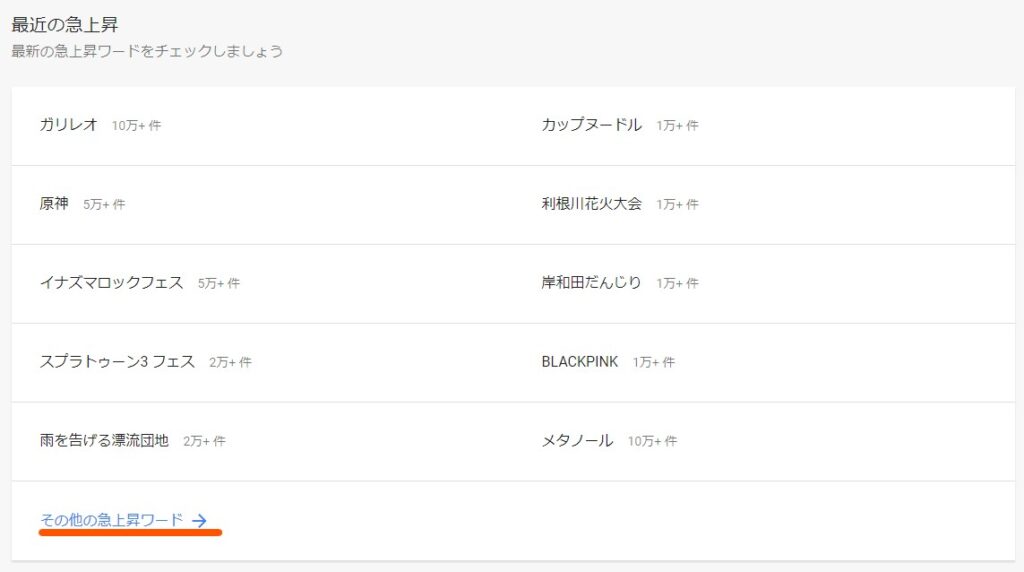Click the 10万+ 件 count beside メタノール

pos(652,441)
